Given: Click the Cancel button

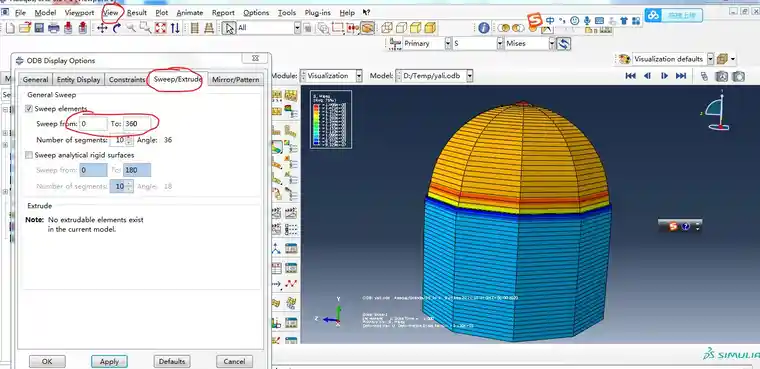Looking at the screenshot, I should coord(234,361).
